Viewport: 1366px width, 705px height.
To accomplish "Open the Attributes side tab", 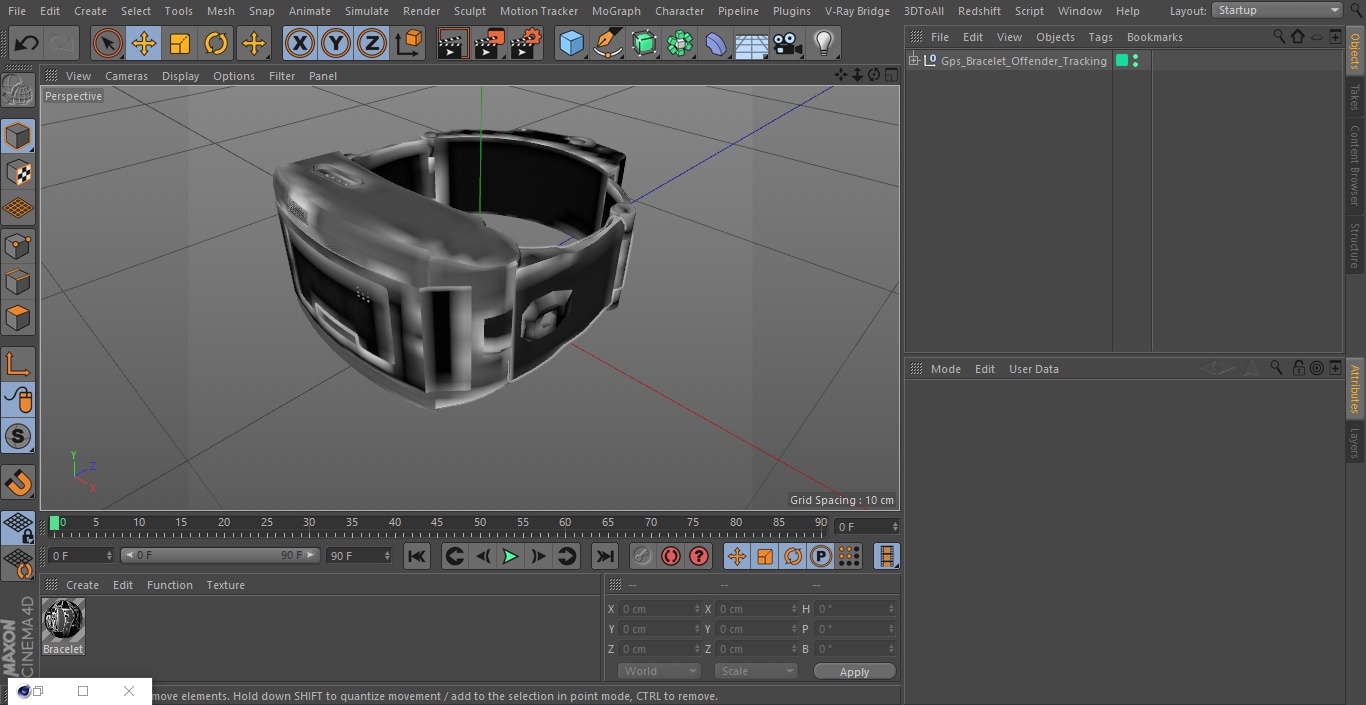I will click(1355, 389).
